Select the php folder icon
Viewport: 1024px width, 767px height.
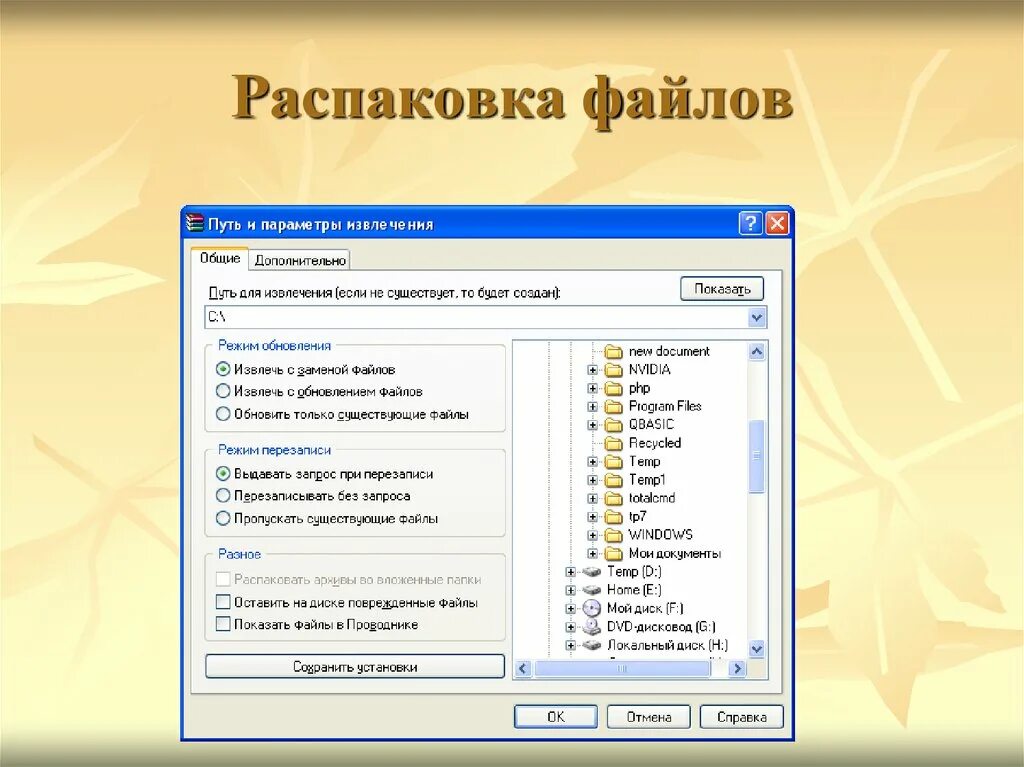tap(613, 388)
